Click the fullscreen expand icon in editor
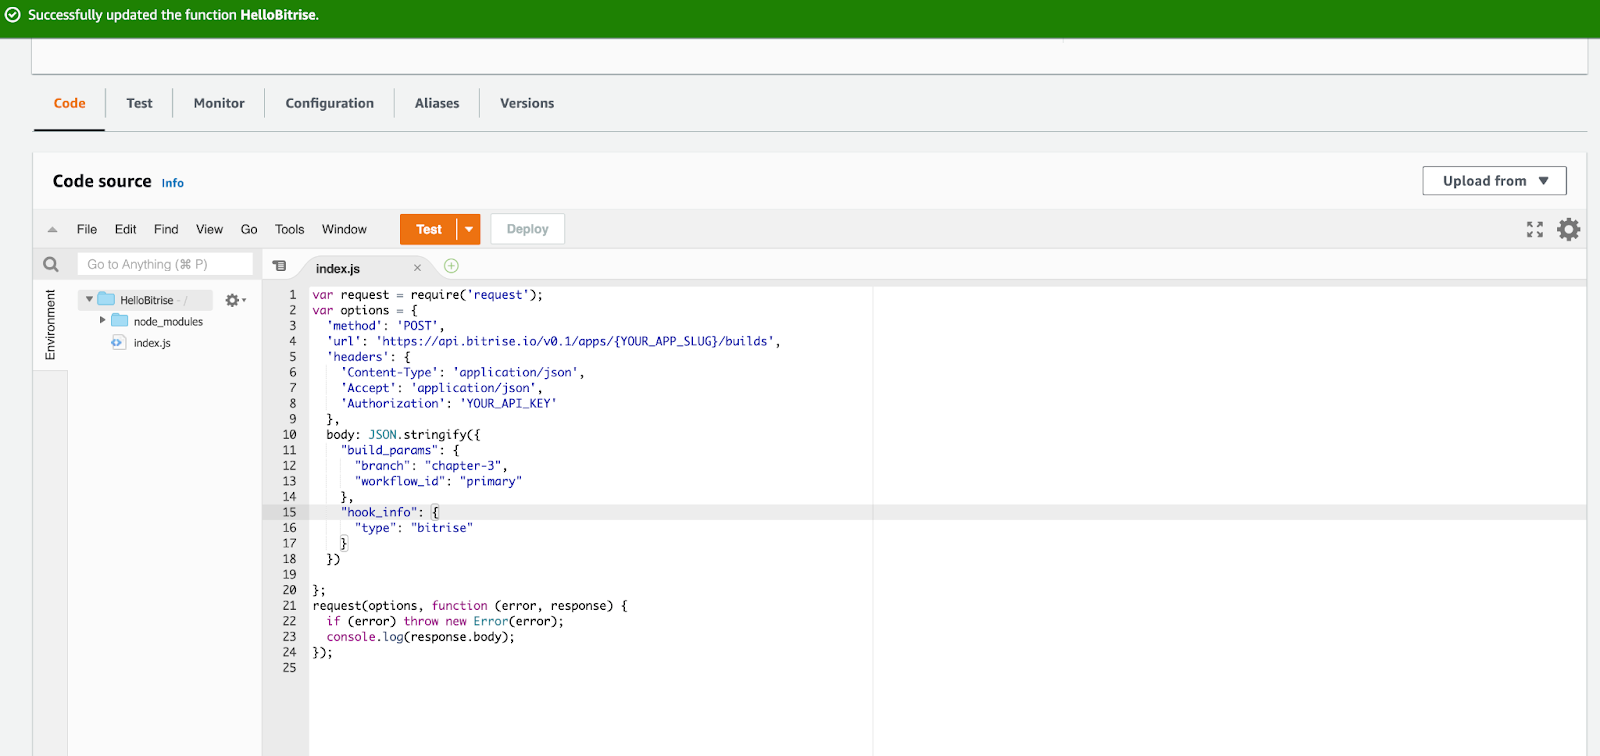This screenshot has height=756, width=1600. tap(1535, 229)
